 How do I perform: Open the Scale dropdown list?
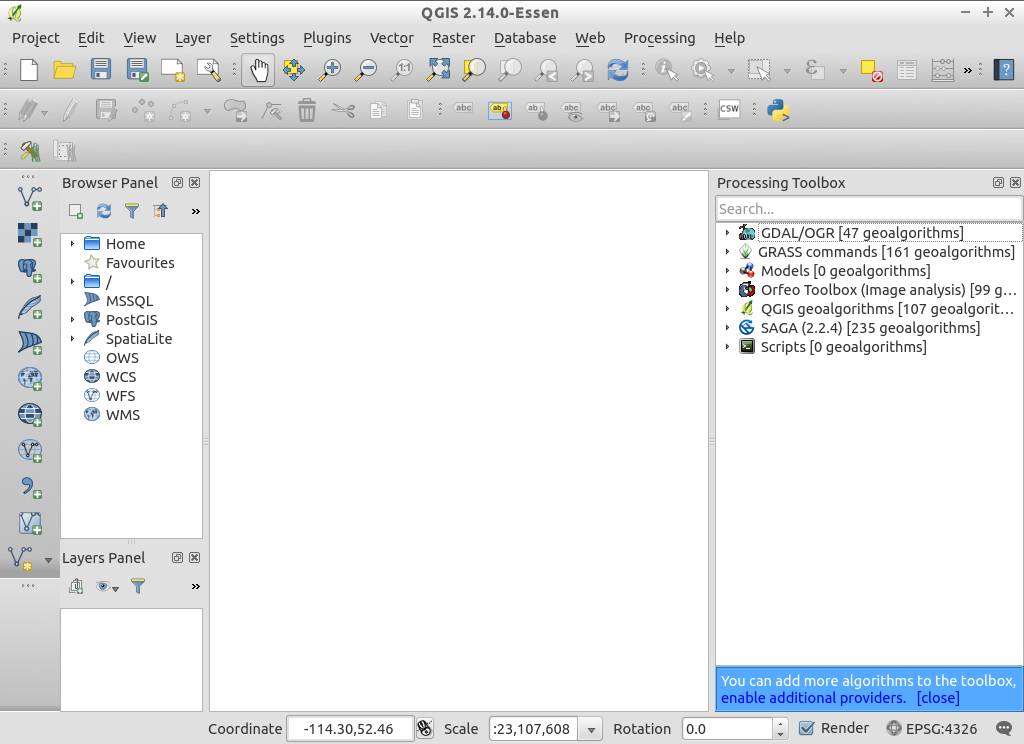[x=591, y=729]
